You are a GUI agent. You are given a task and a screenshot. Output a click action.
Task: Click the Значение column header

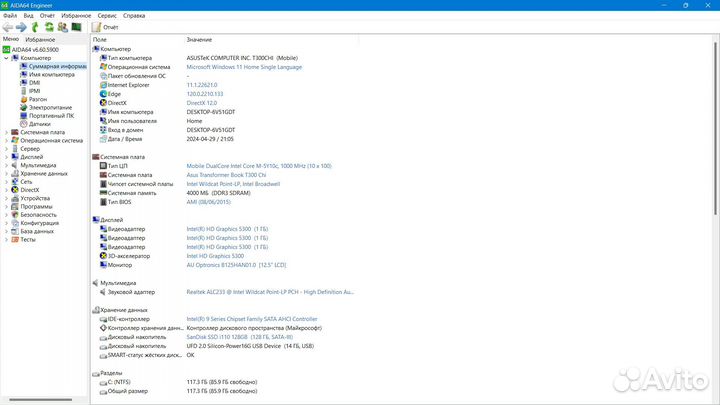(199, 39)
